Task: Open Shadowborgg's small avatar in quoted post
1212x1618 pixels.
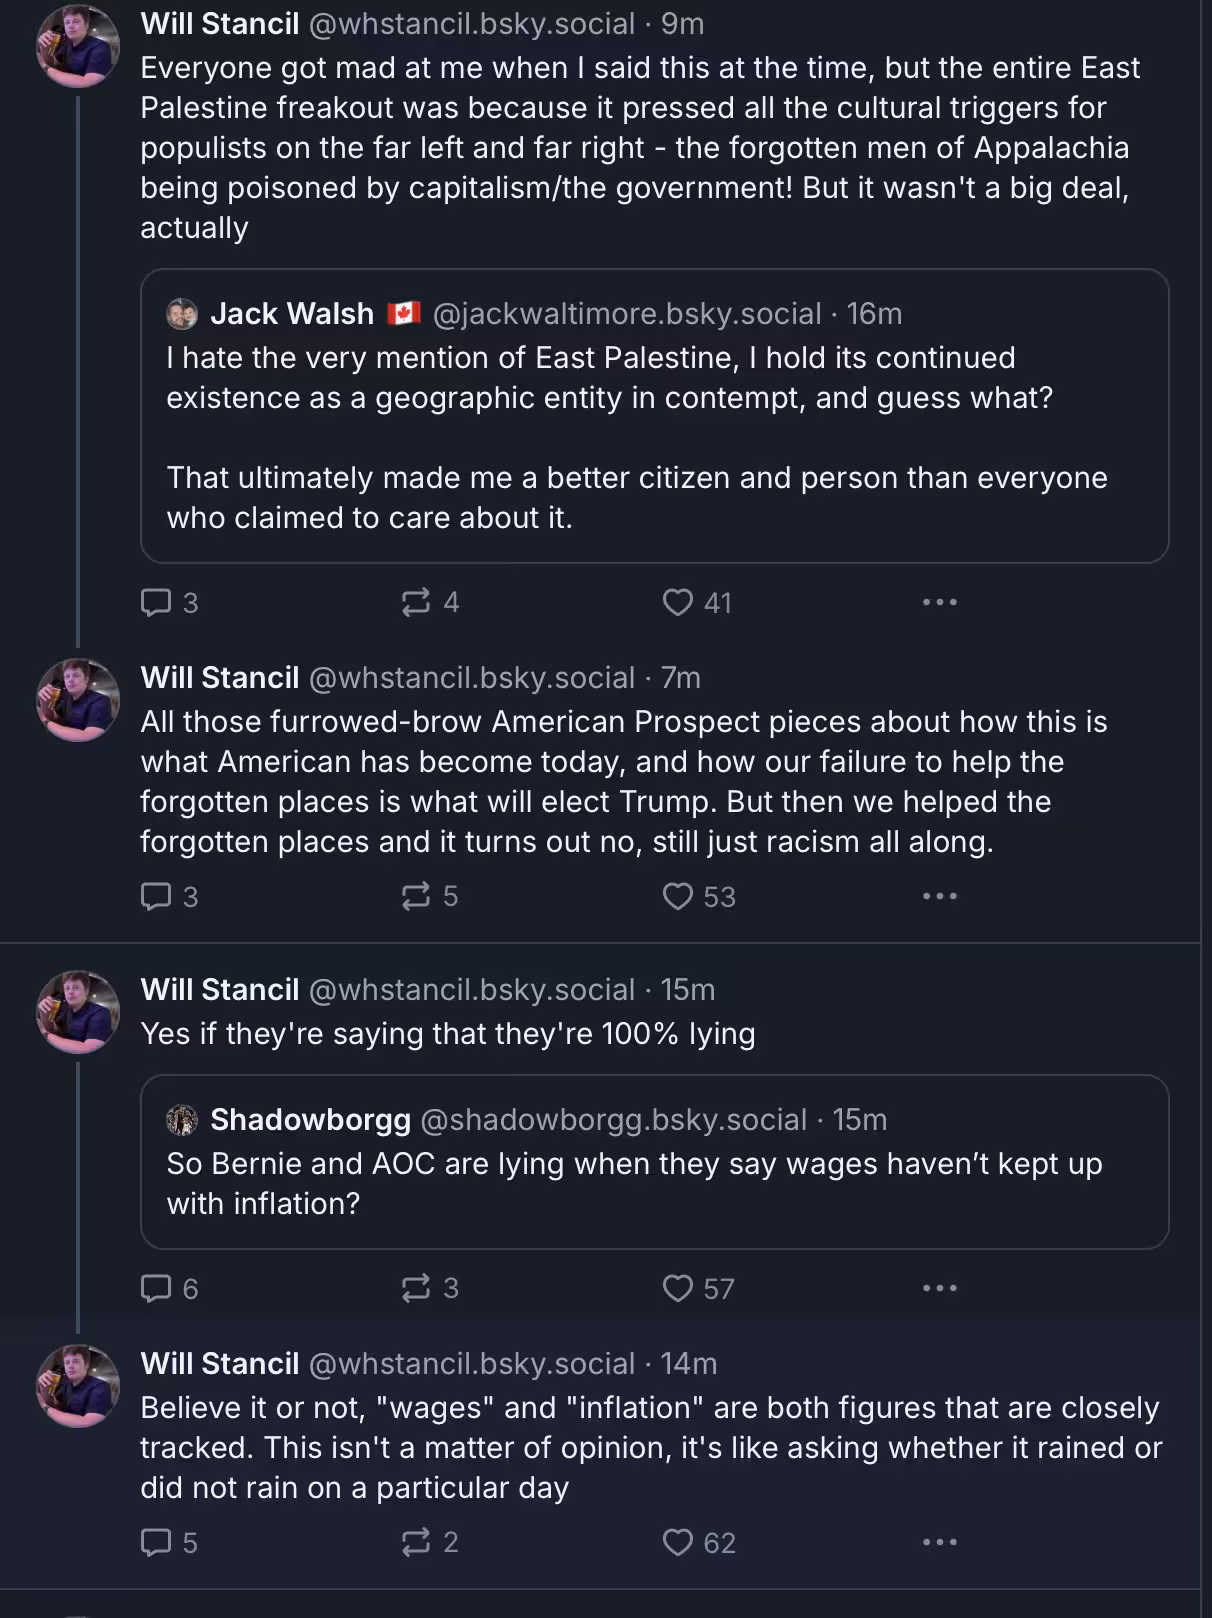Action: [182, 1120]
